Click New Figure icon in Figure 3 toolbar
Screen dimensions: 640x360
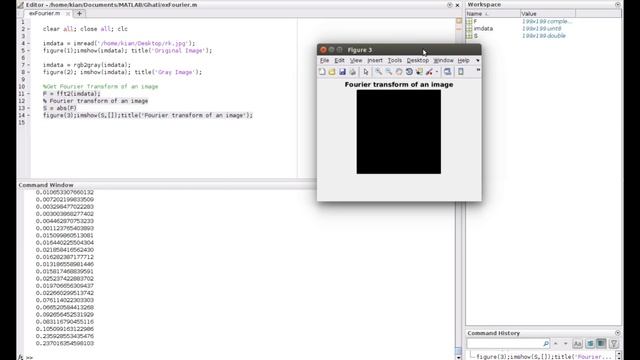pyautogui.click(x=322, y=72)
